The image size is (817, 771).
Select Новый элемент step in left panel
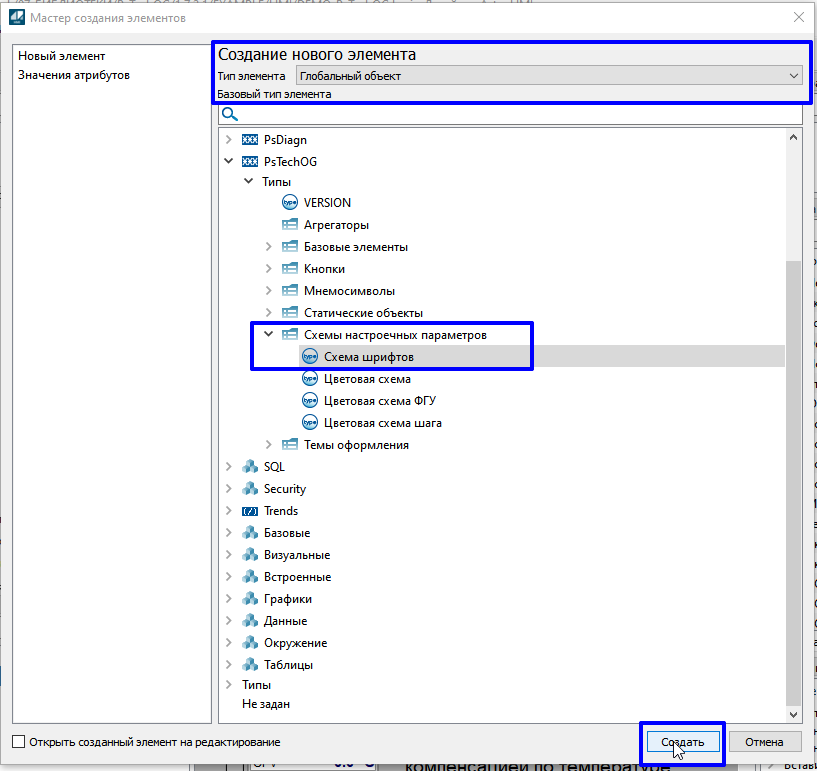pyautogui.click(x=61, y=56)
